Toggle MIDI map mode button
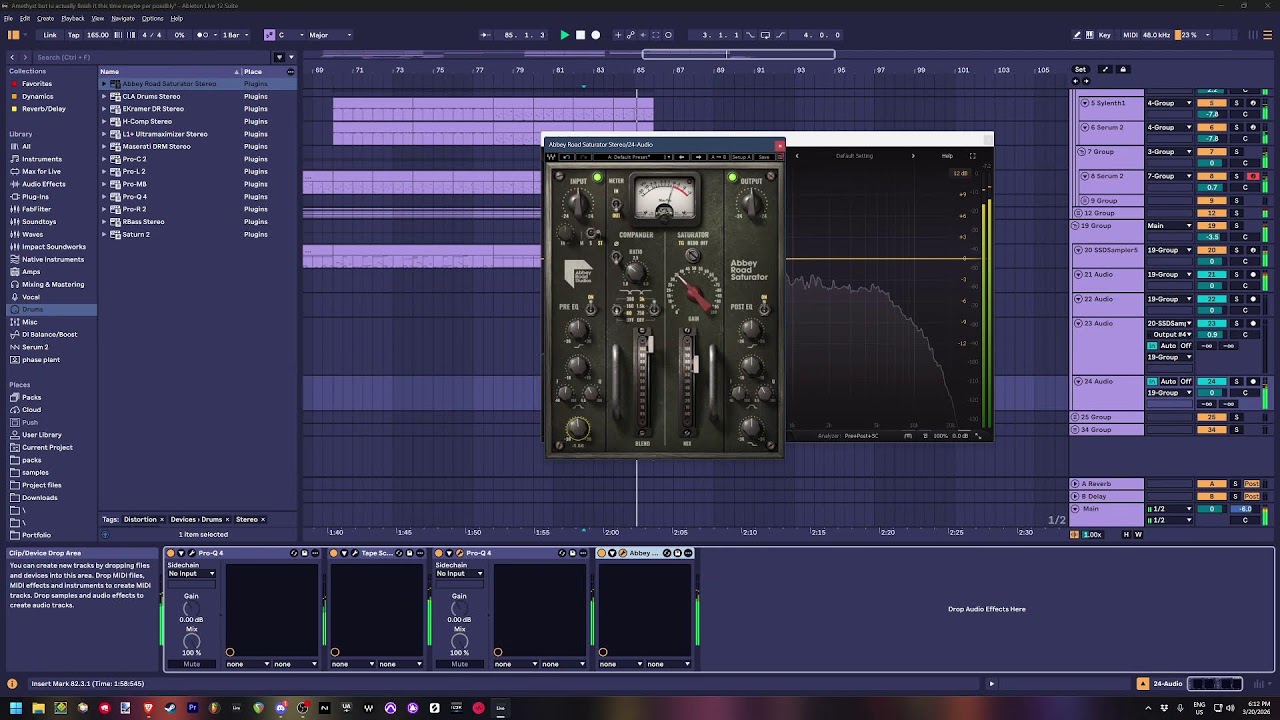 (1130, 35)
